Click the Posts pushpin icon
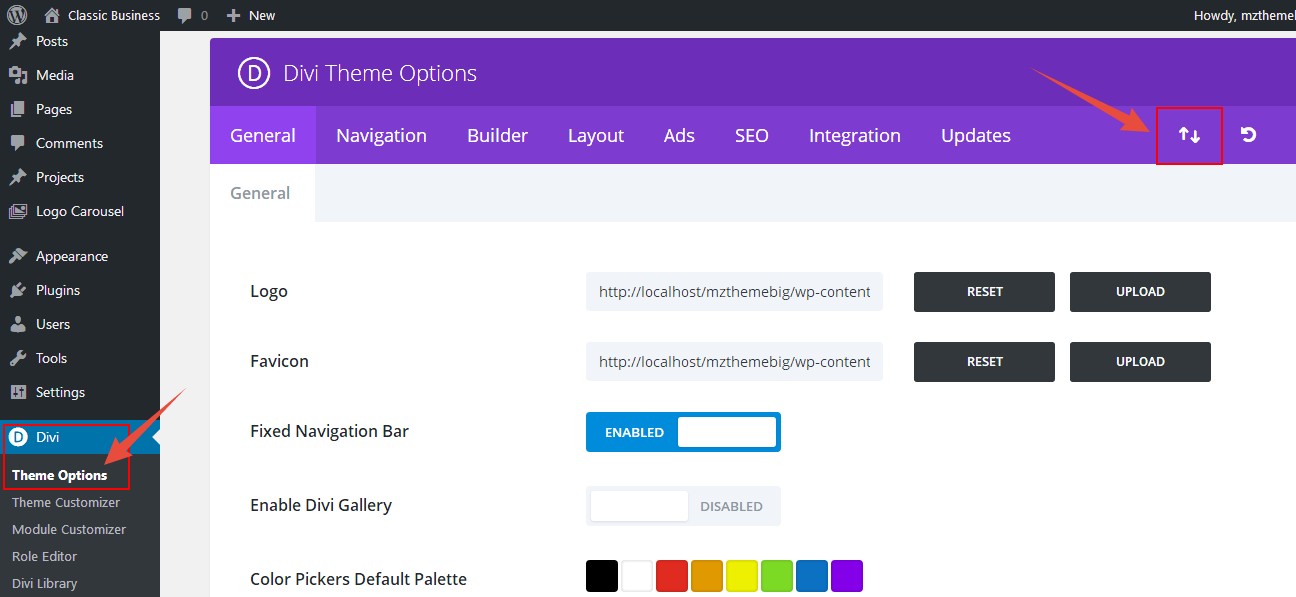1296x597 pixels. click(x=18, y=41)
